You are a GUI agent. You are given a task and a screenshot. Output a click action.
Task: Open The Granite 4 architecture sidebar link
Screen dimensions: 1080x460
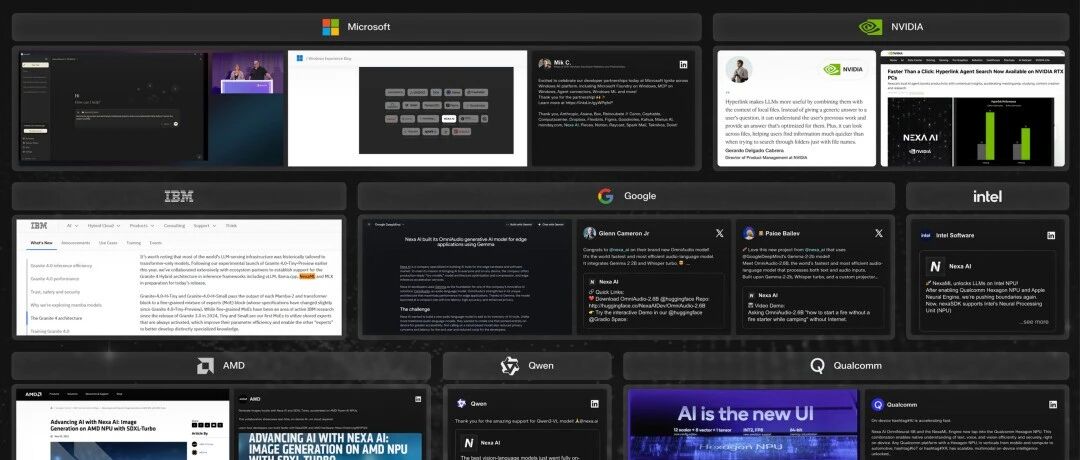click(x=56, y=318)
